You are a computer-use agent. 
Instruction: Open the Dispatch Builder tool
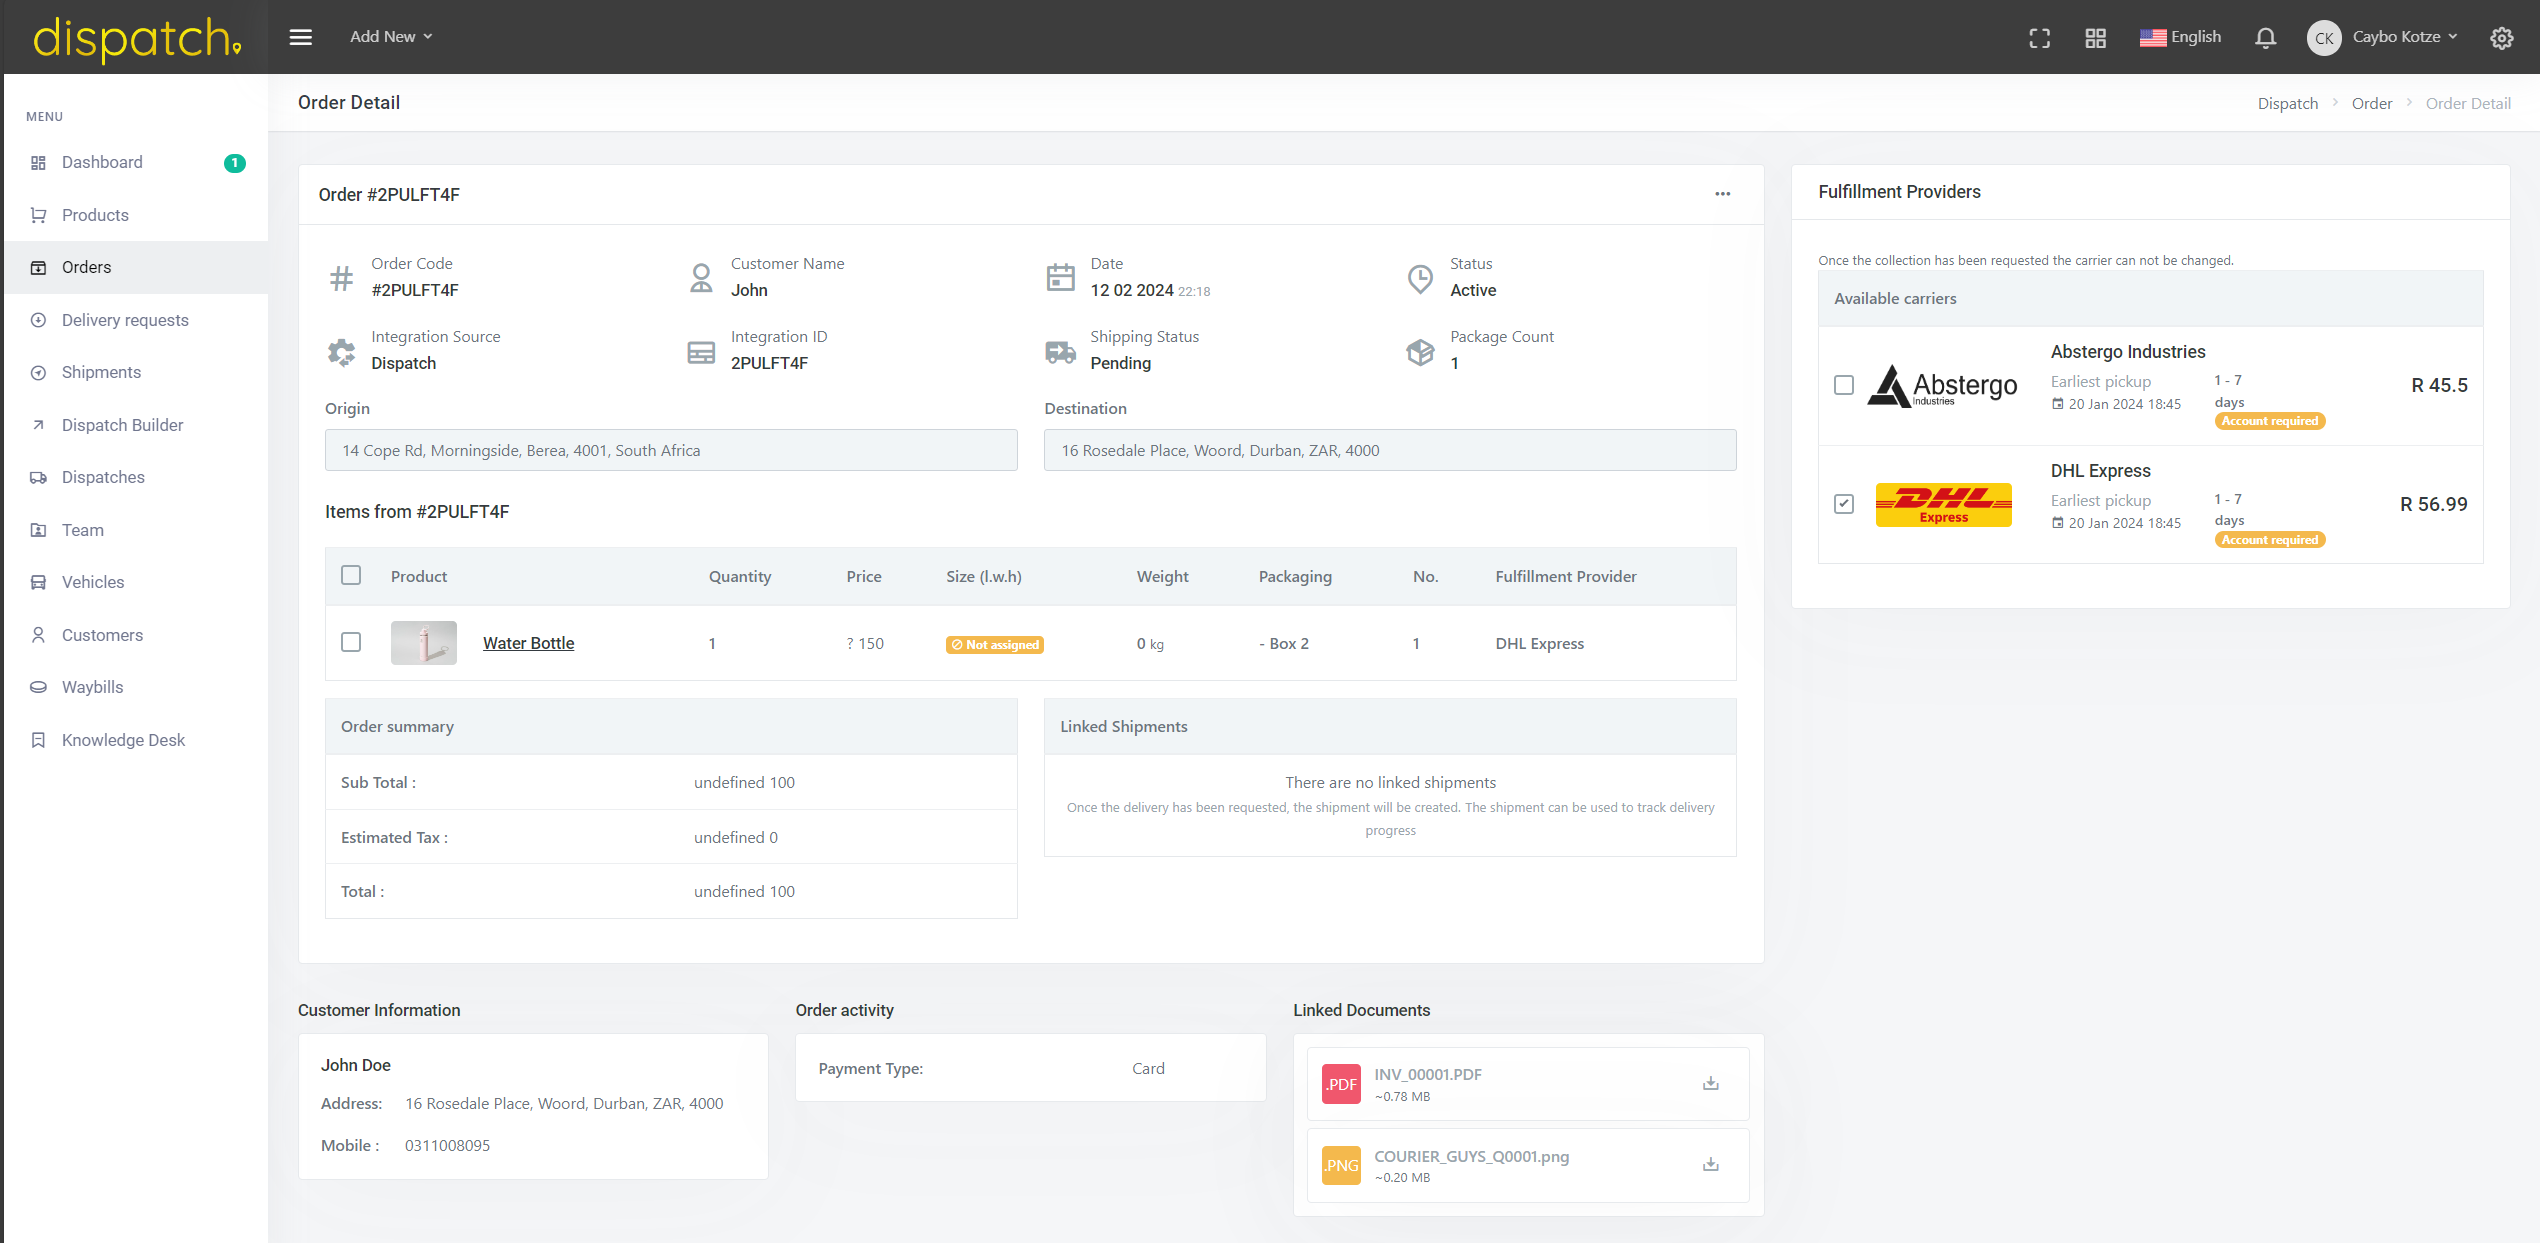click(x=122, y=425)
